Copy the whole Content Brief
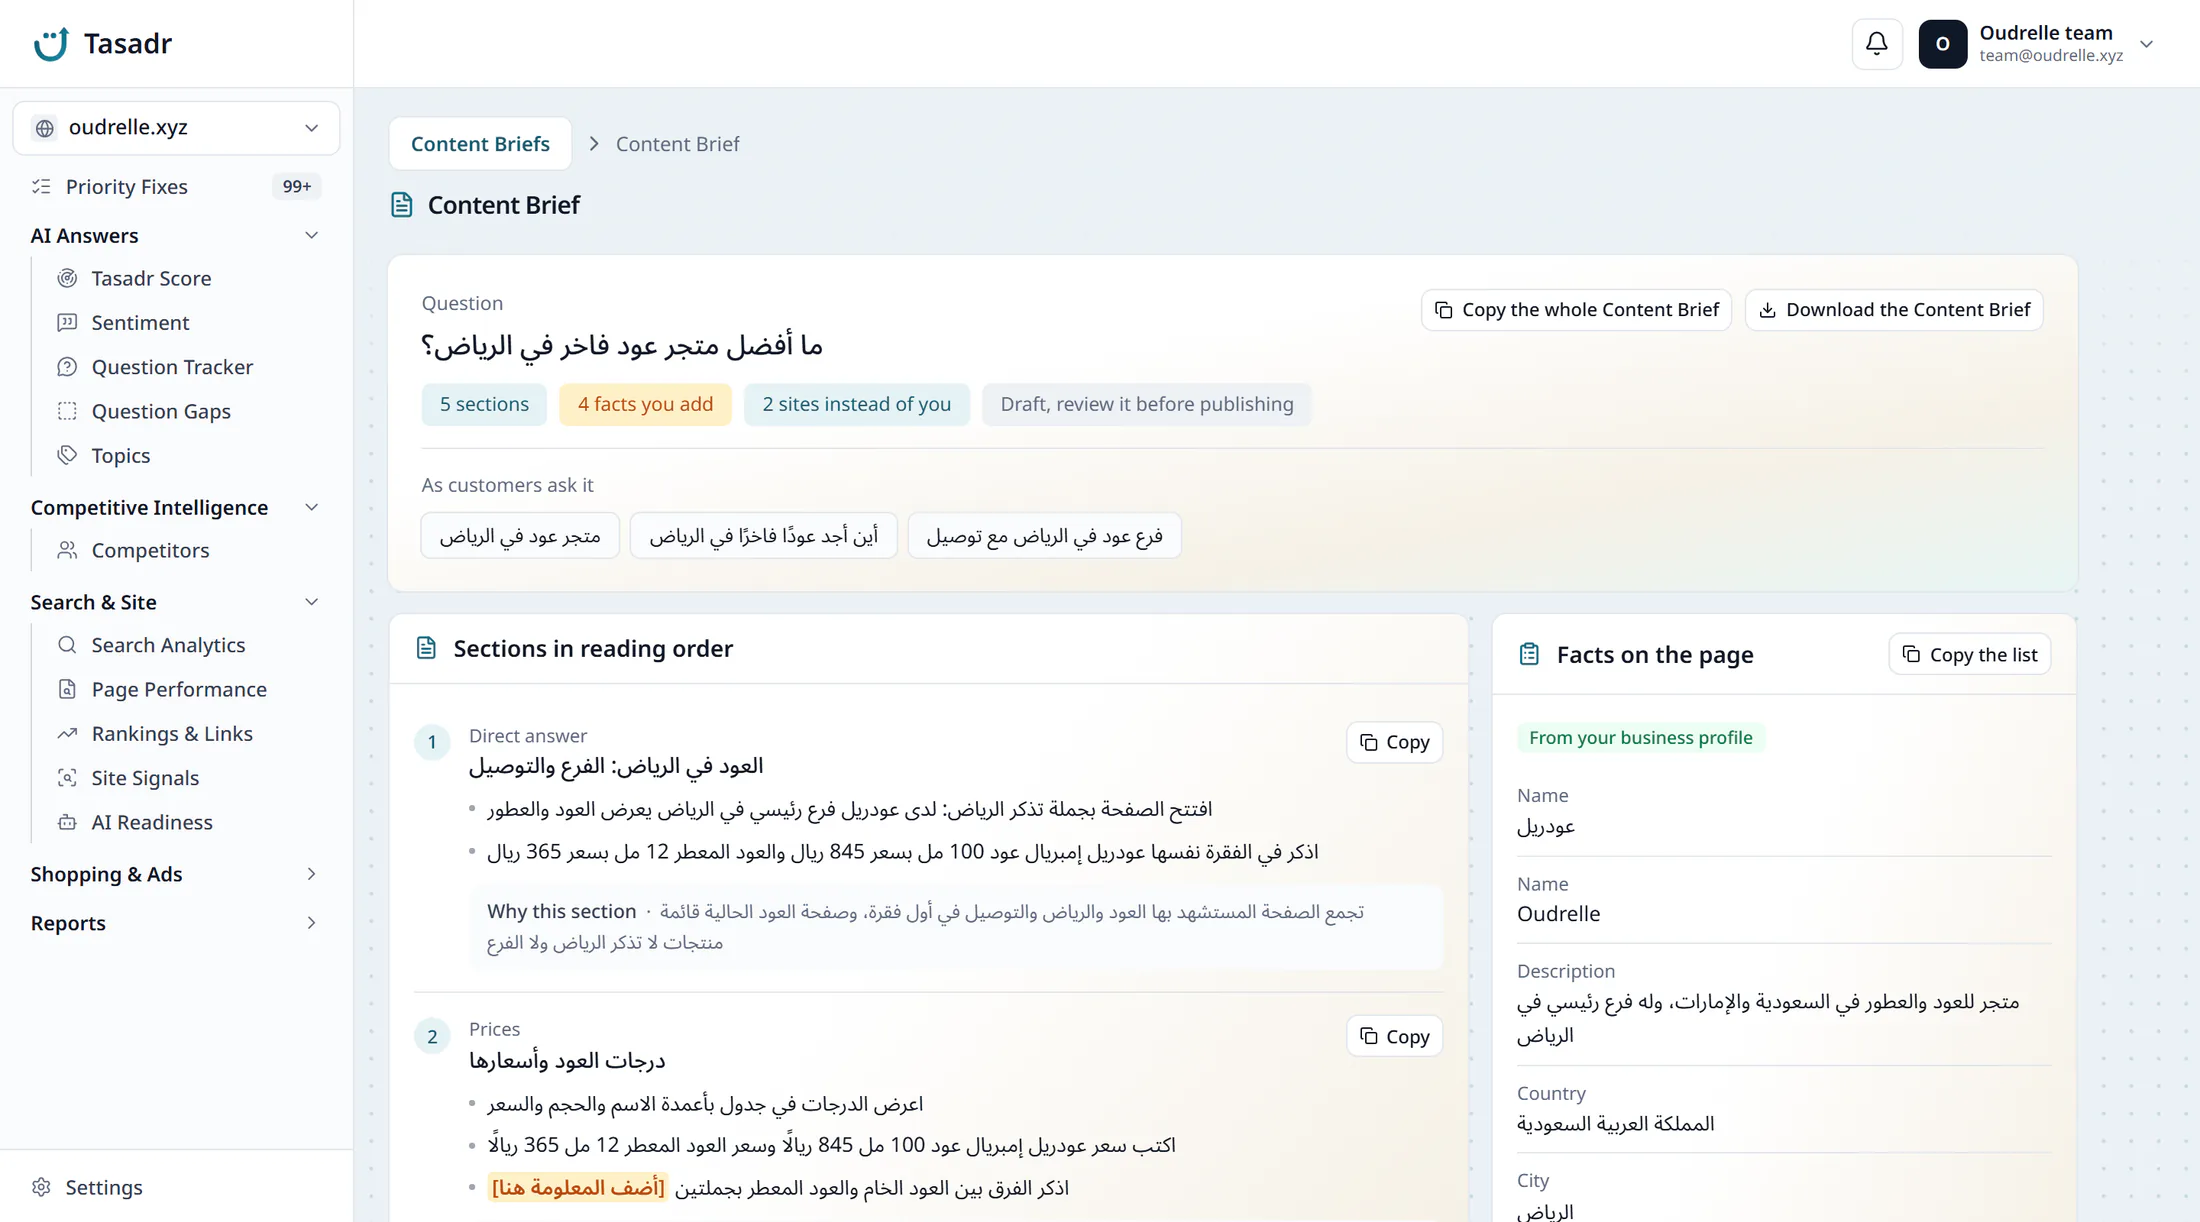Image resolution: width=2200 pixels, height=1222 pixels. tap(1576, 310)
